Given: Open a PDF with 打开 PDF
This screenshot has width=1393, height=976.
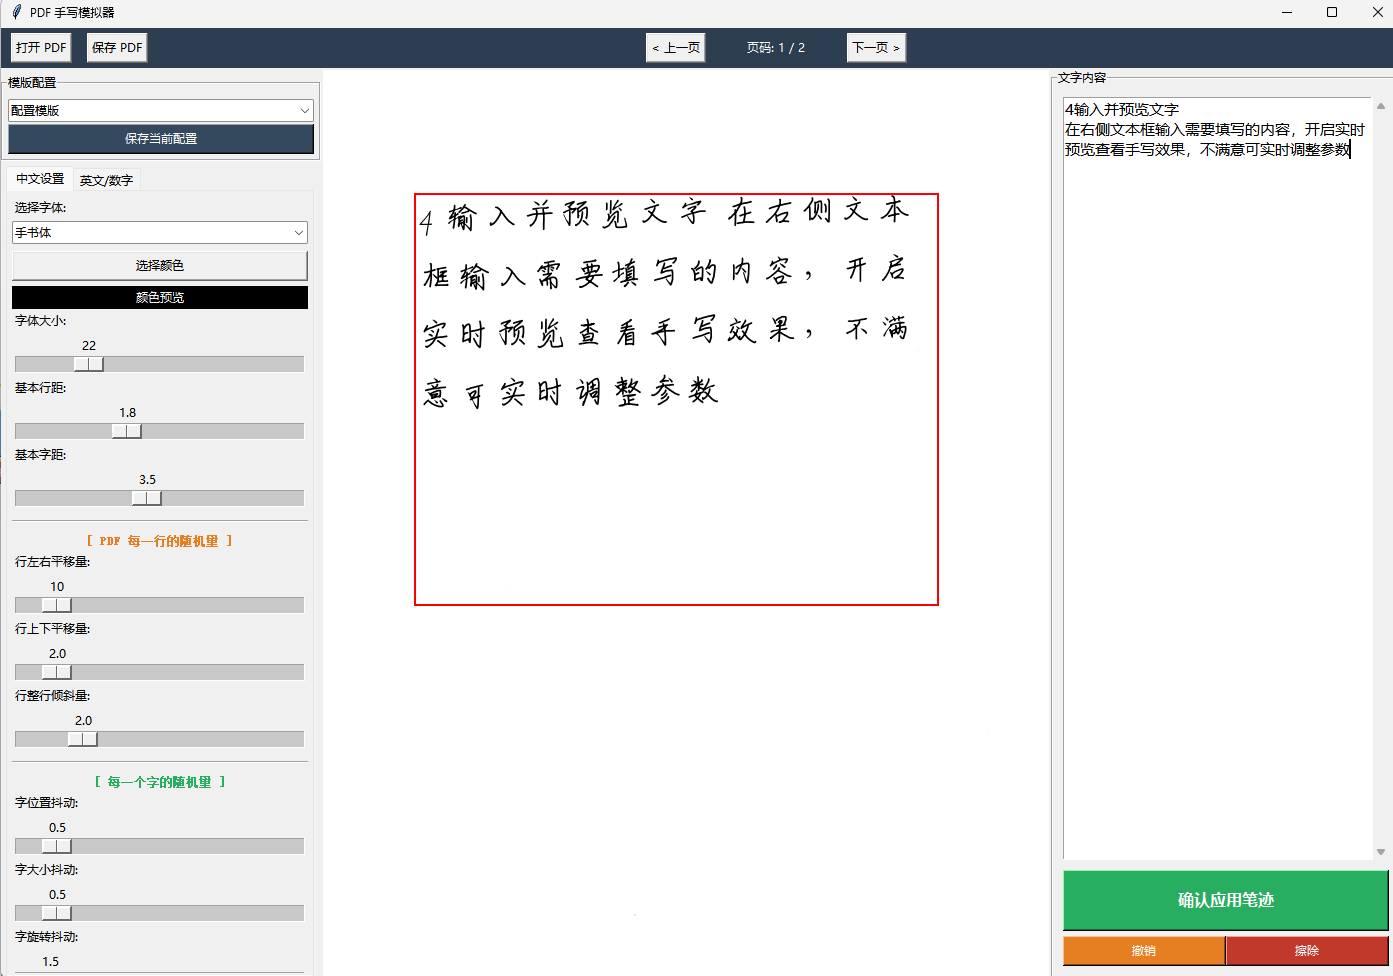Looking at the screenshot, I should point(40,47).
